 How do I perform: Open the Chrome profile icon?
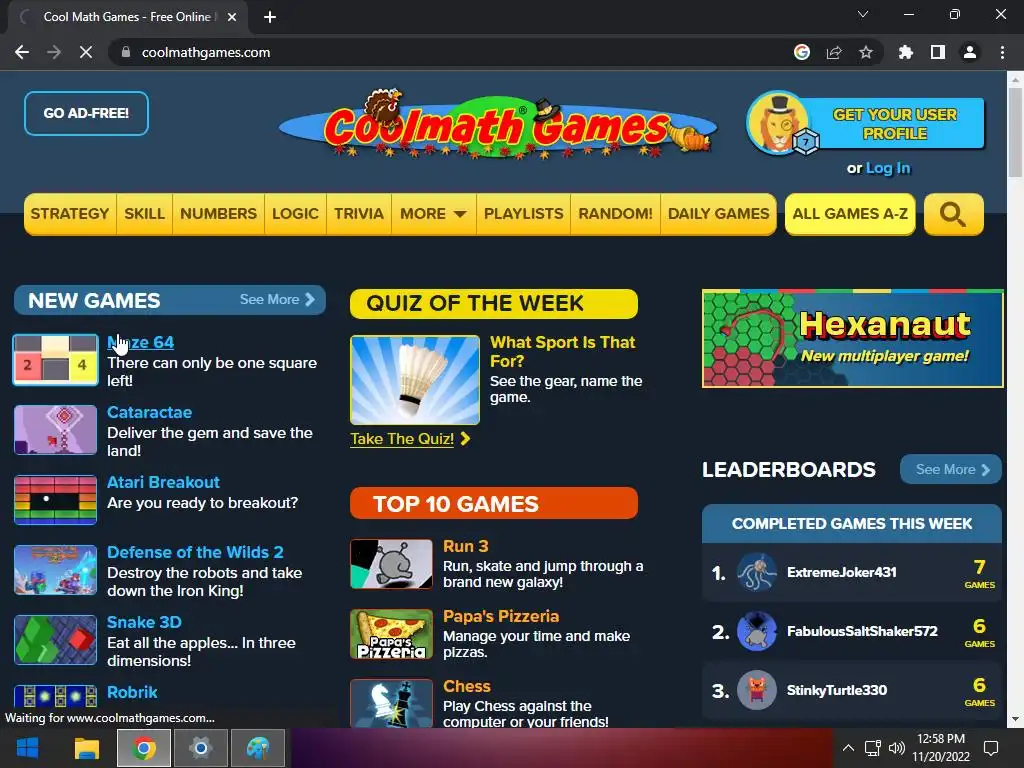click(970, 52)
